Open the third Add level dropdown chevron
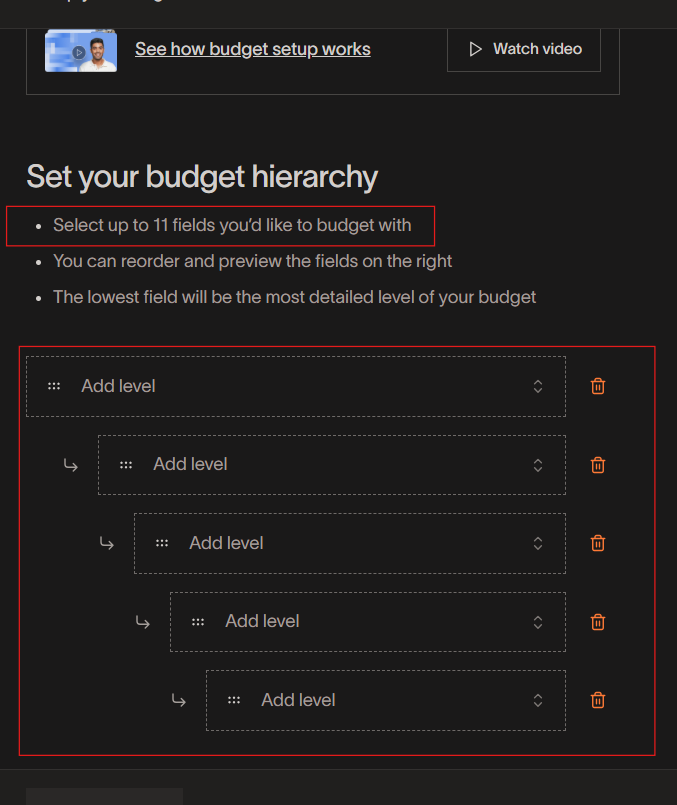Image resolution: width=677 pixels, height=805 pixels. pyautogui.click(x=537, y=543)
